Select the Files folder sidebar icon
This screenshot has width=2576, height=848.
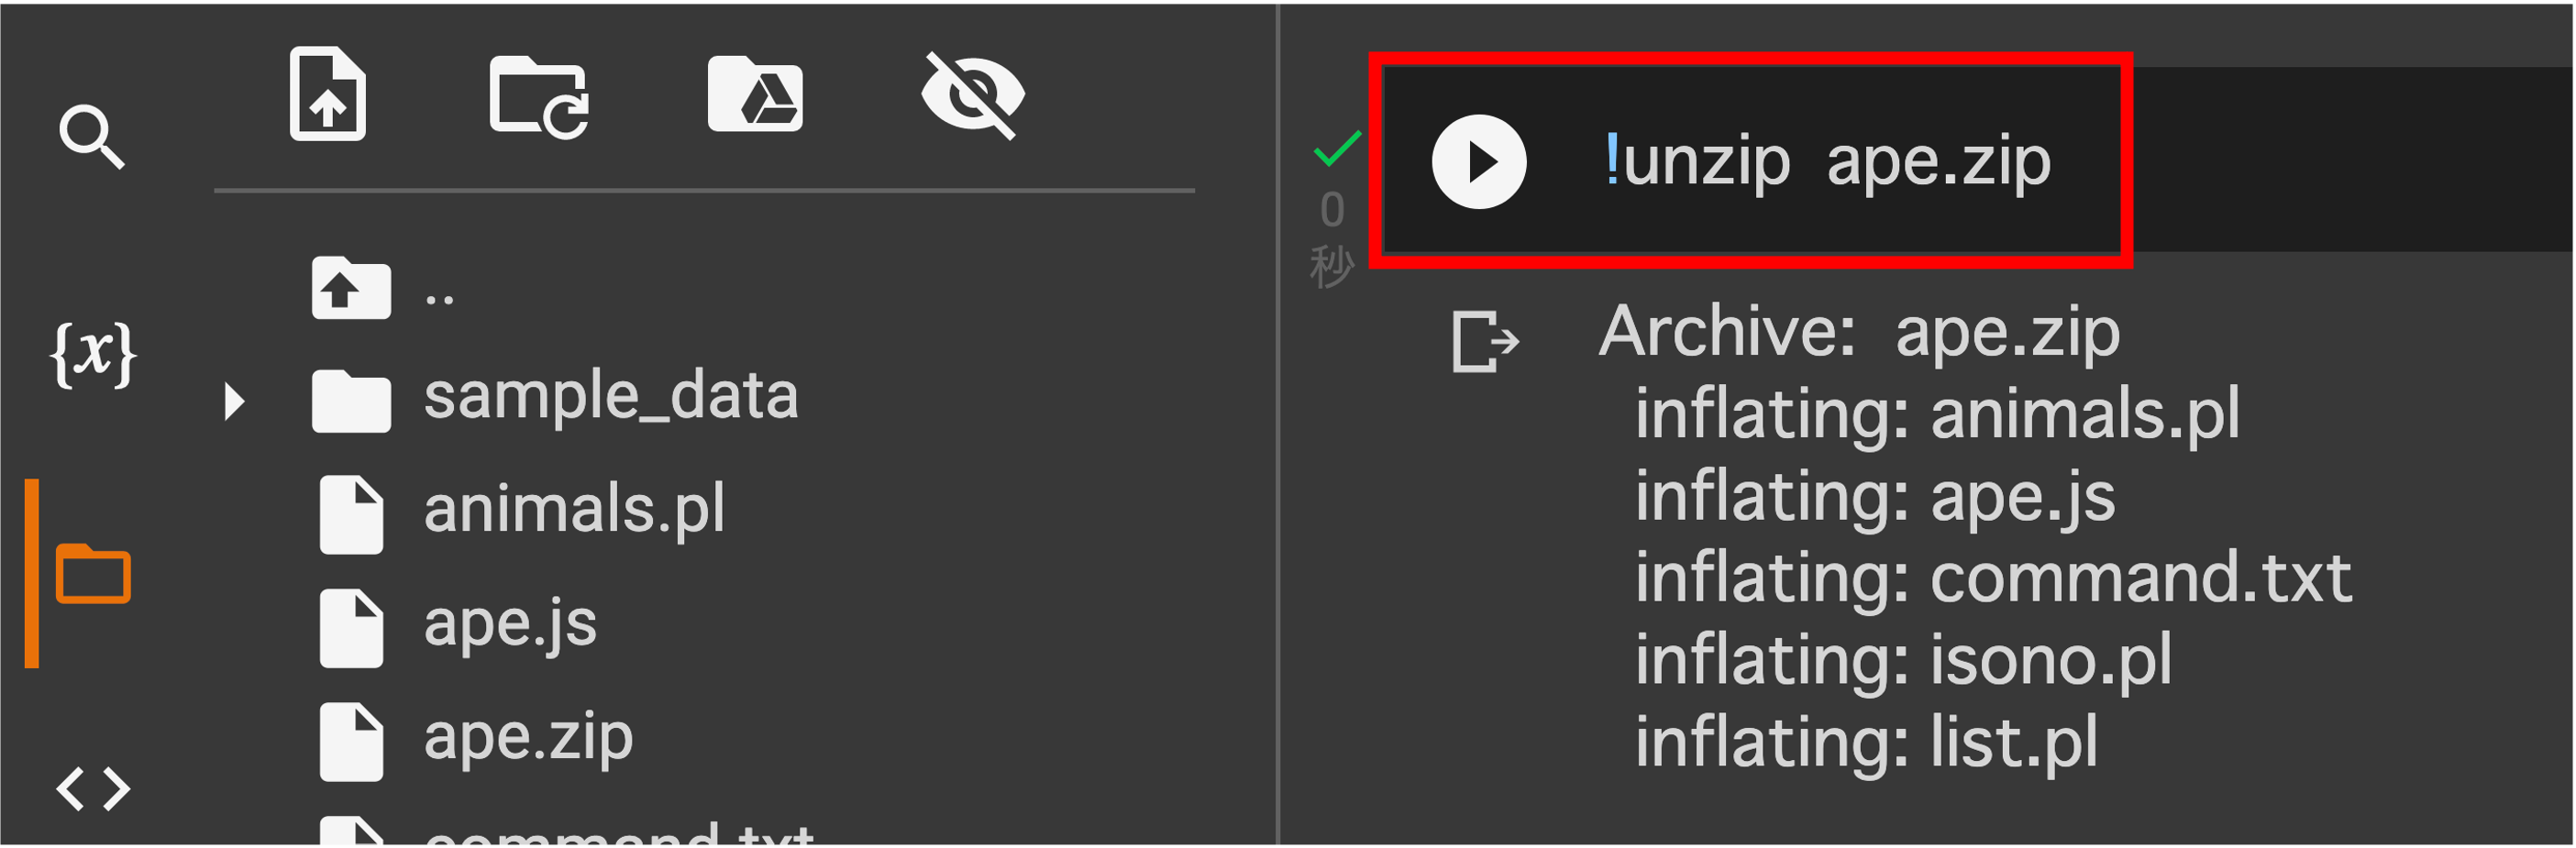click(93, 574)
